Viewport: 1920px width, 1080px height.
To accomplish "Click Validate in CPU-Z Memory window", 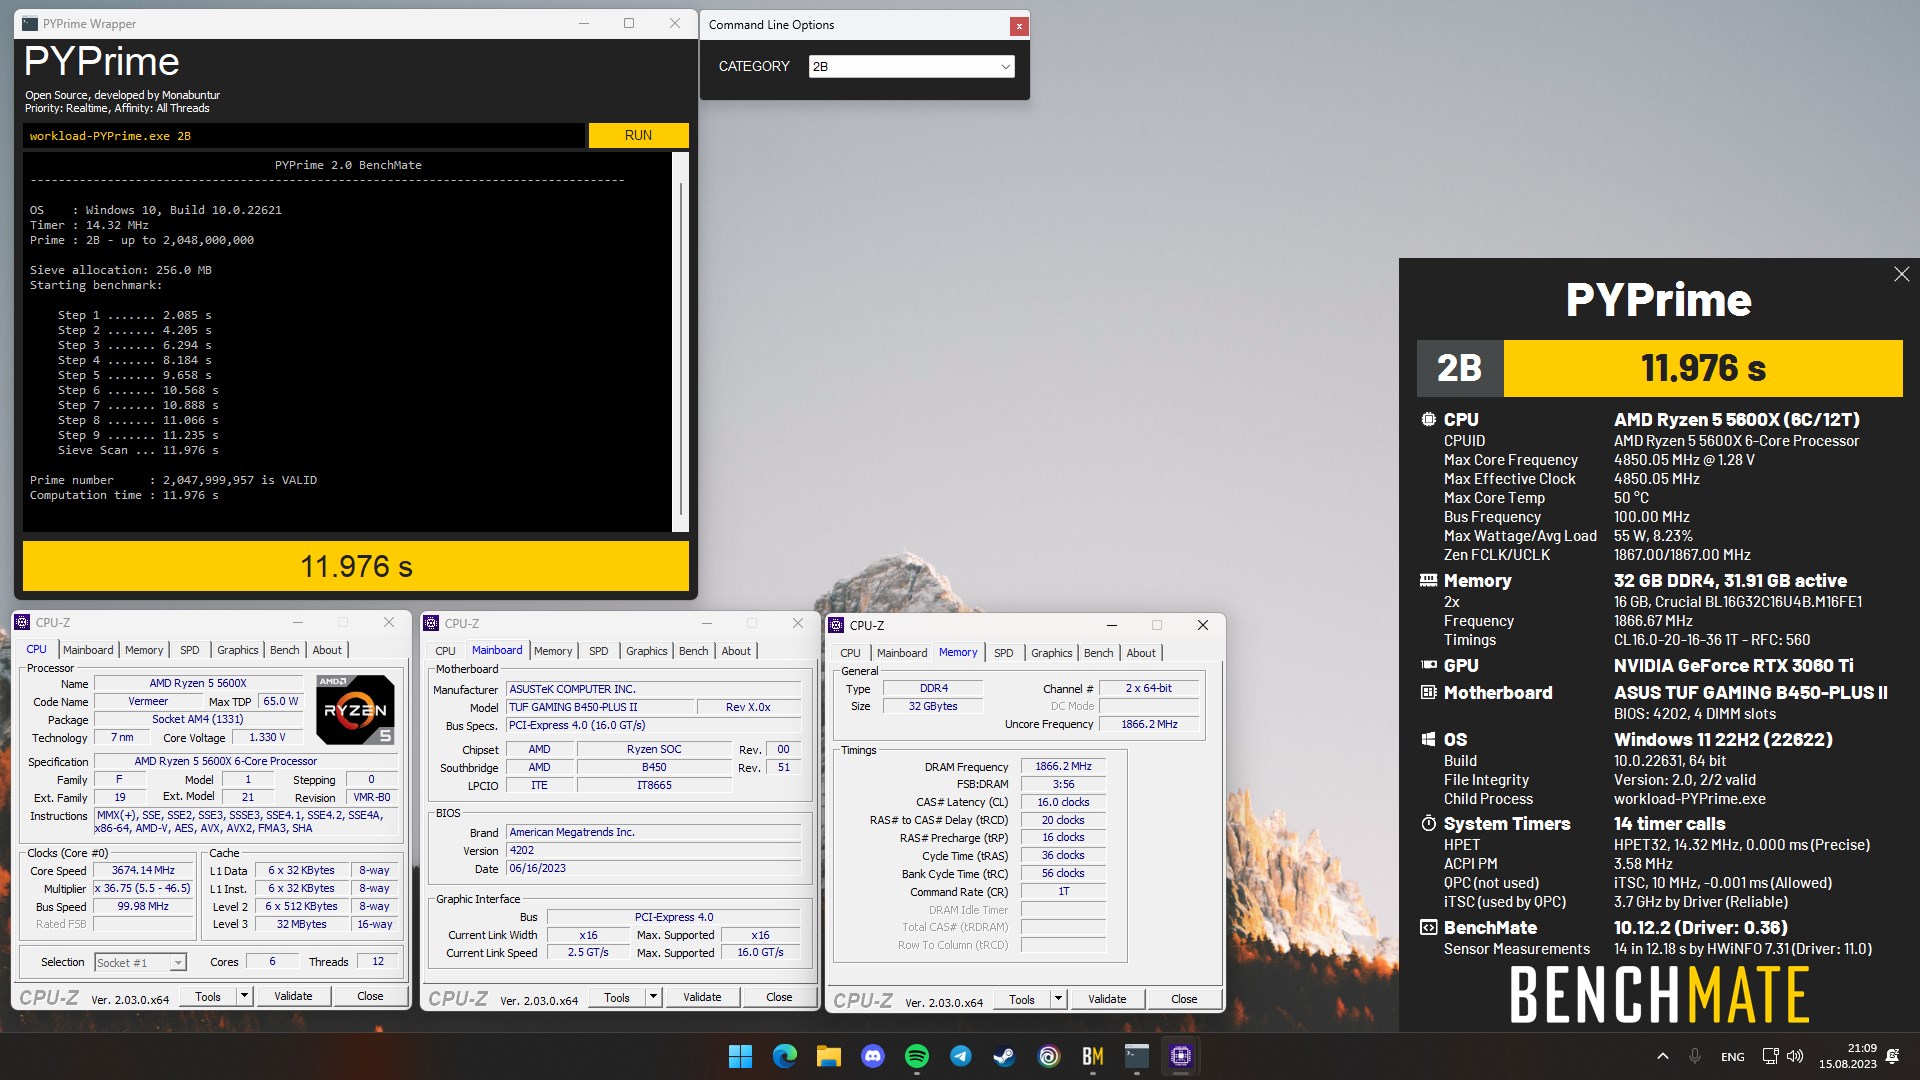I will tap(1107, 998).
